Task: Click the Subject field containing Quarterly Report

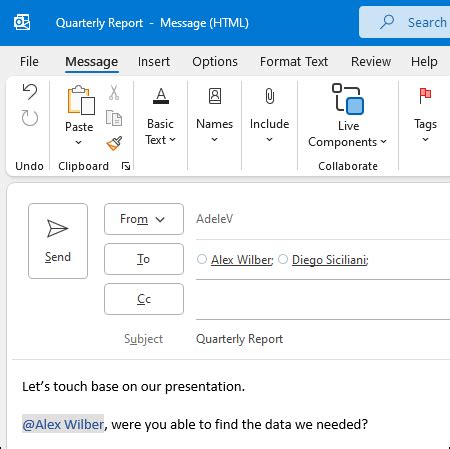Action: [x=323, y=339]
